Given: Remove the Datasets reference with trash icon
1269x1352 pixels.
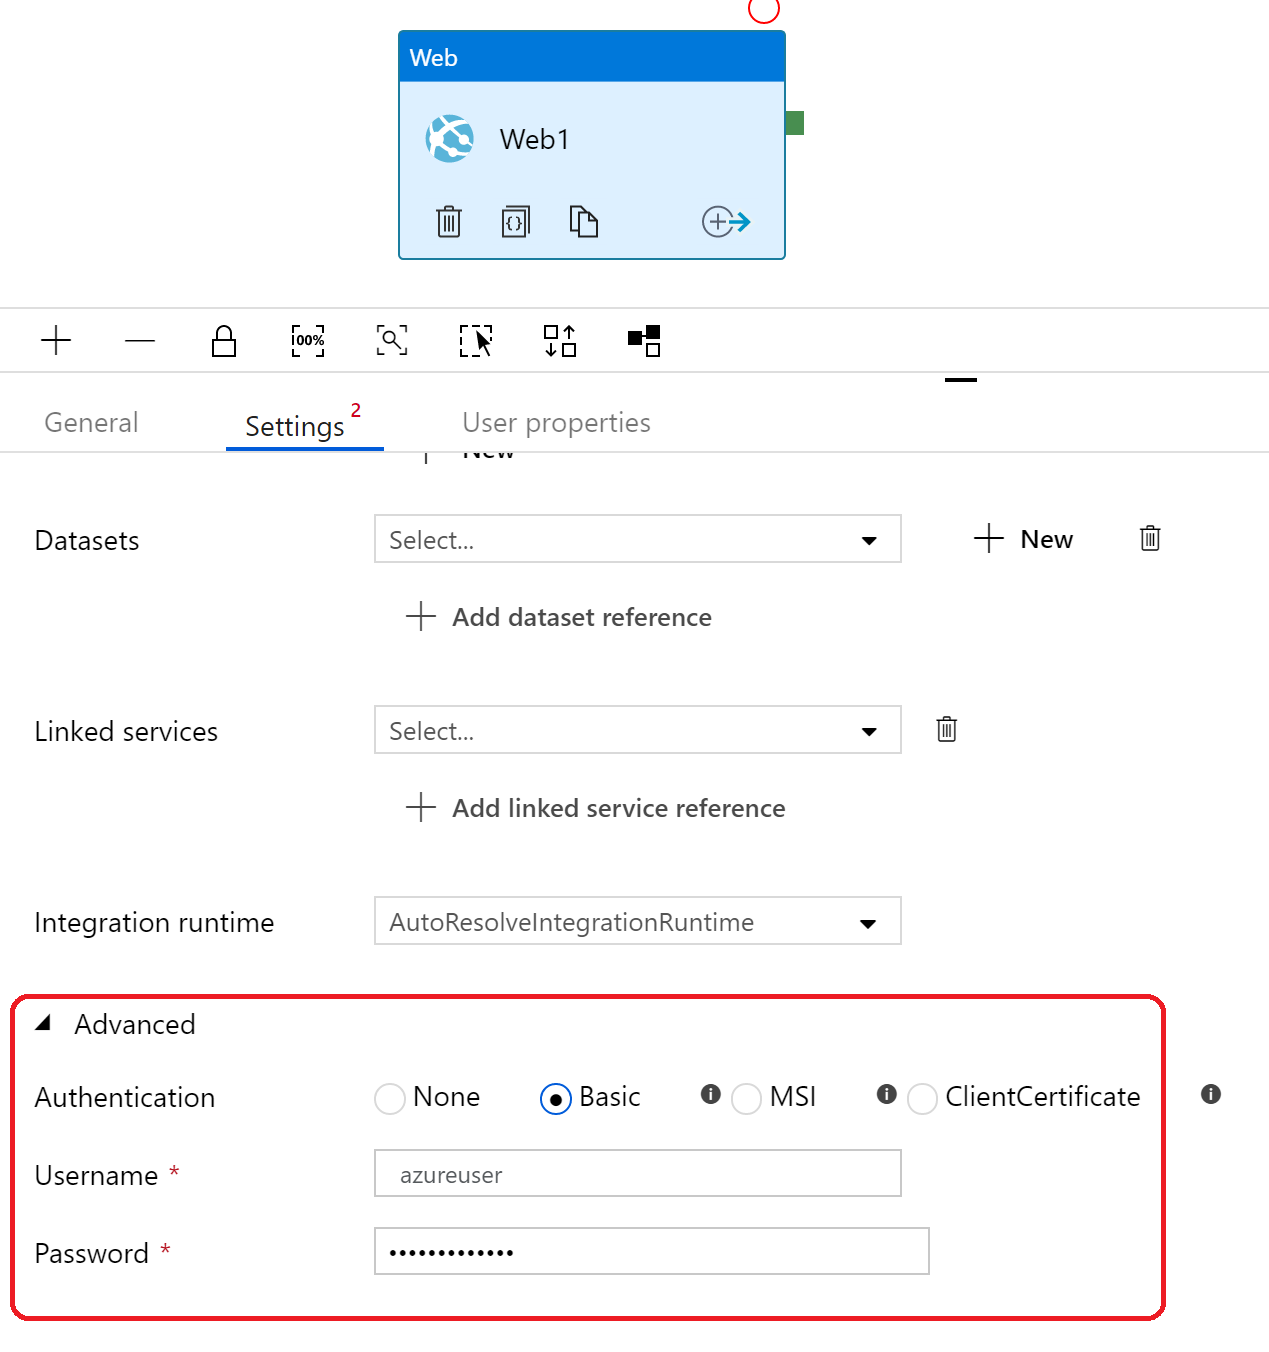Looking at the screenshot, I should (1150, 538).
